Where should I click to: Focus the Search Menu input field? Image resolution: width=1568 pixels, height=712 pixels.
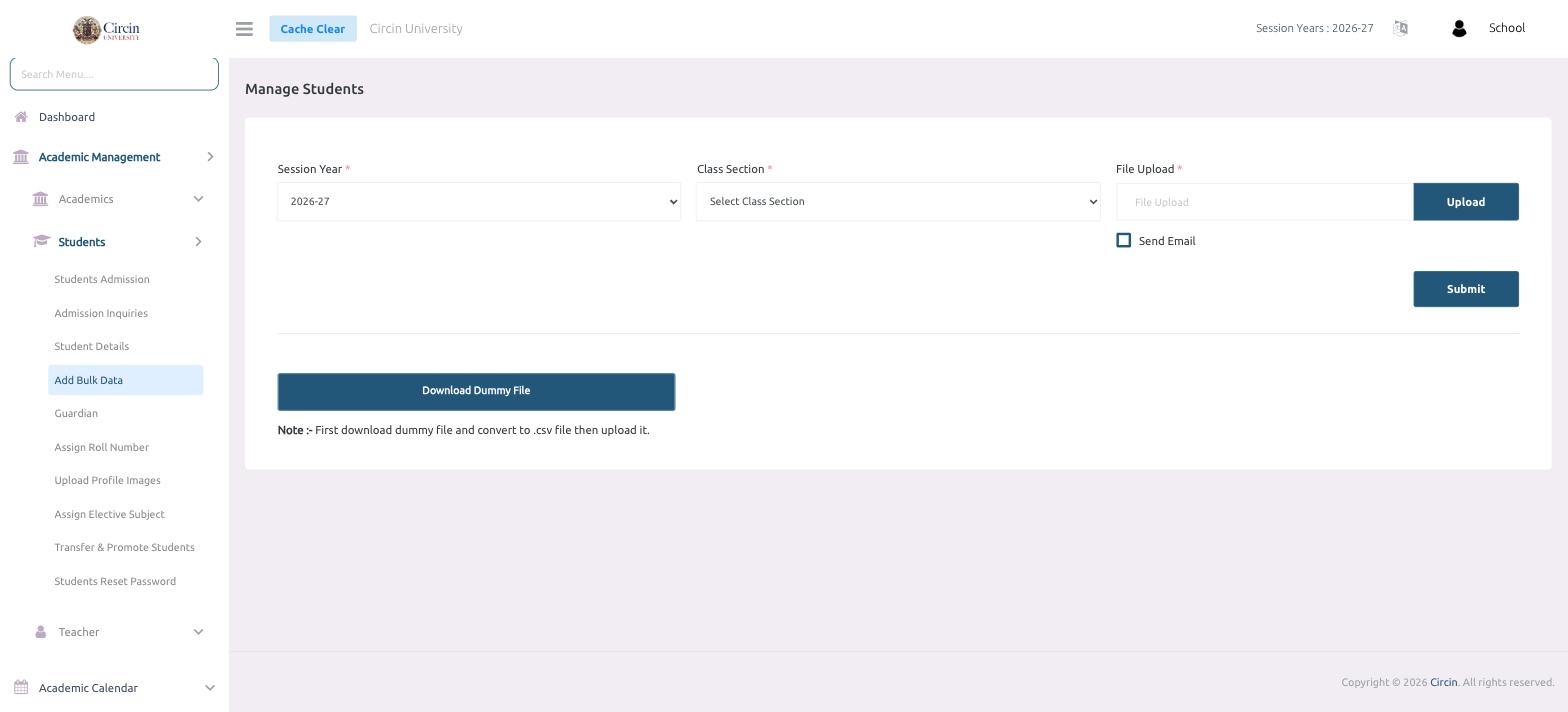pyautogui.click(x=114, y=74)
